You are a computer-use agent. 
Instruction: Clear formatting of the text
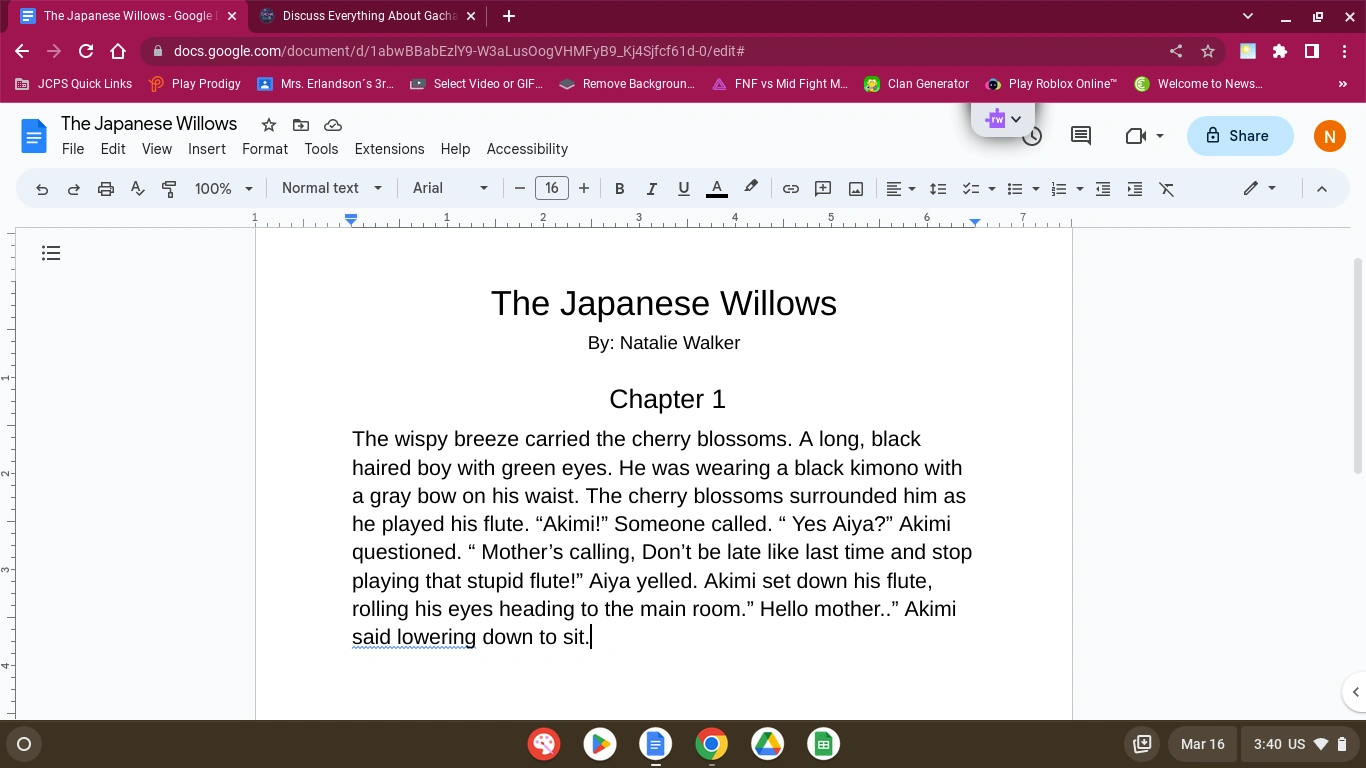[1166, 188]
